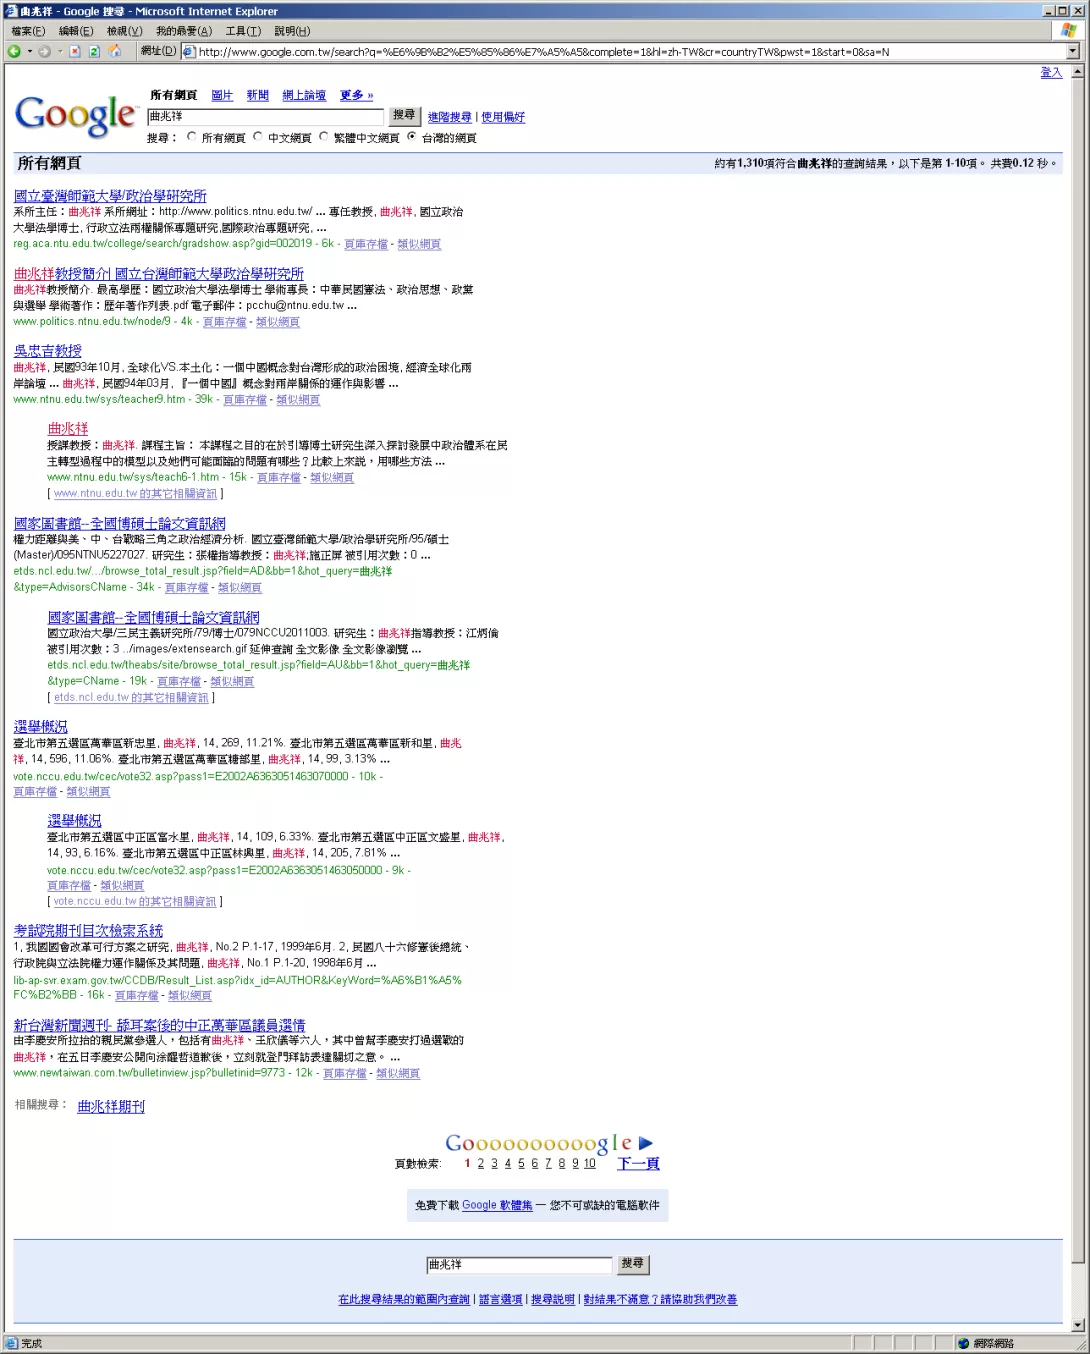Go to results page 10

click(590, 1163)
